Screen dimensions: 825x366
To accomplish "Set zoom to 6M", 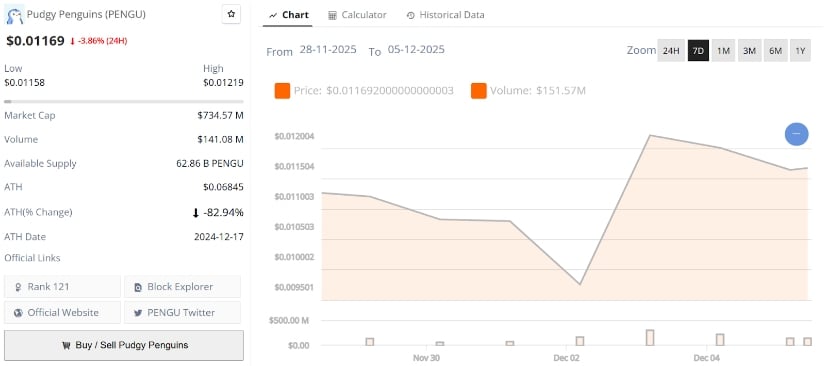I will pos(775,50).
